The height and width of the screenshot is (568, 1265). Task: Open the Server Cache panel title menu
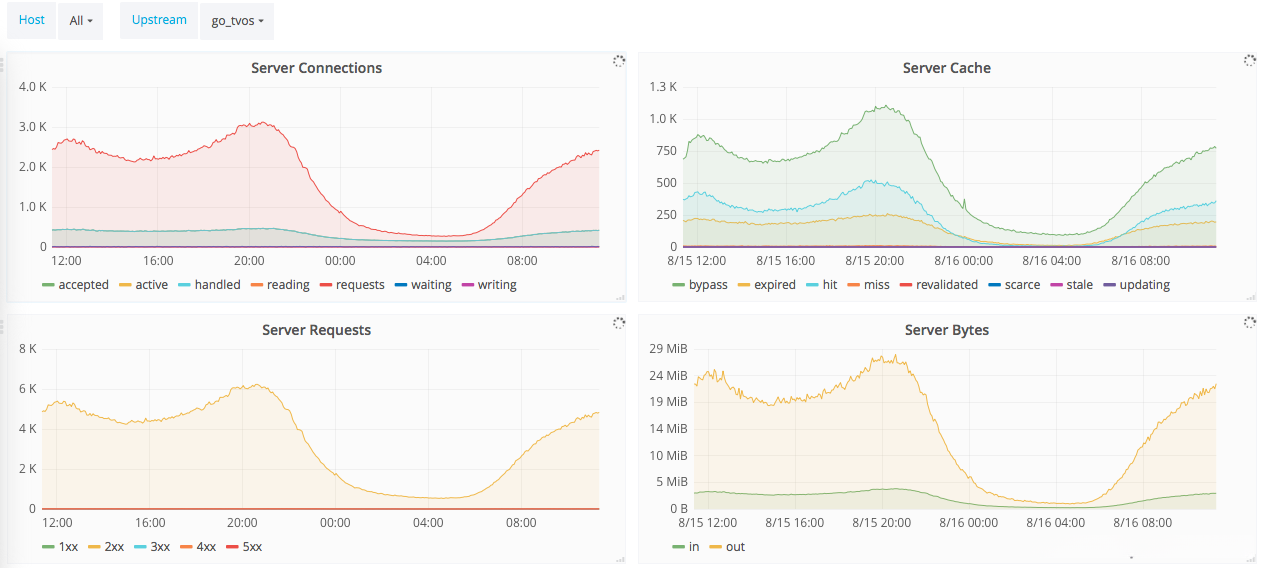[x=946, y=68]
